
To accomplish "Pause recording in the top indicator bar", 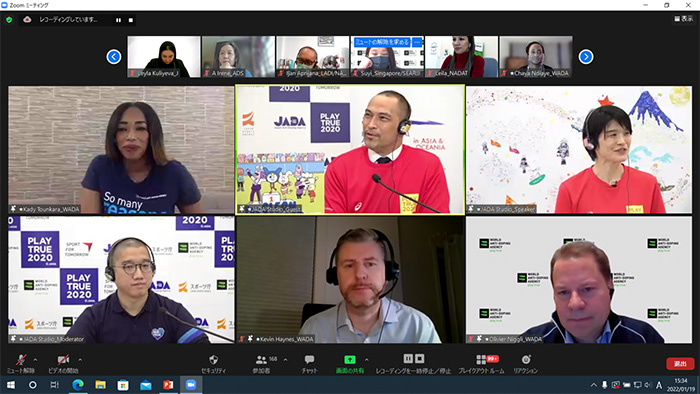I will click(x=118, y=20).
